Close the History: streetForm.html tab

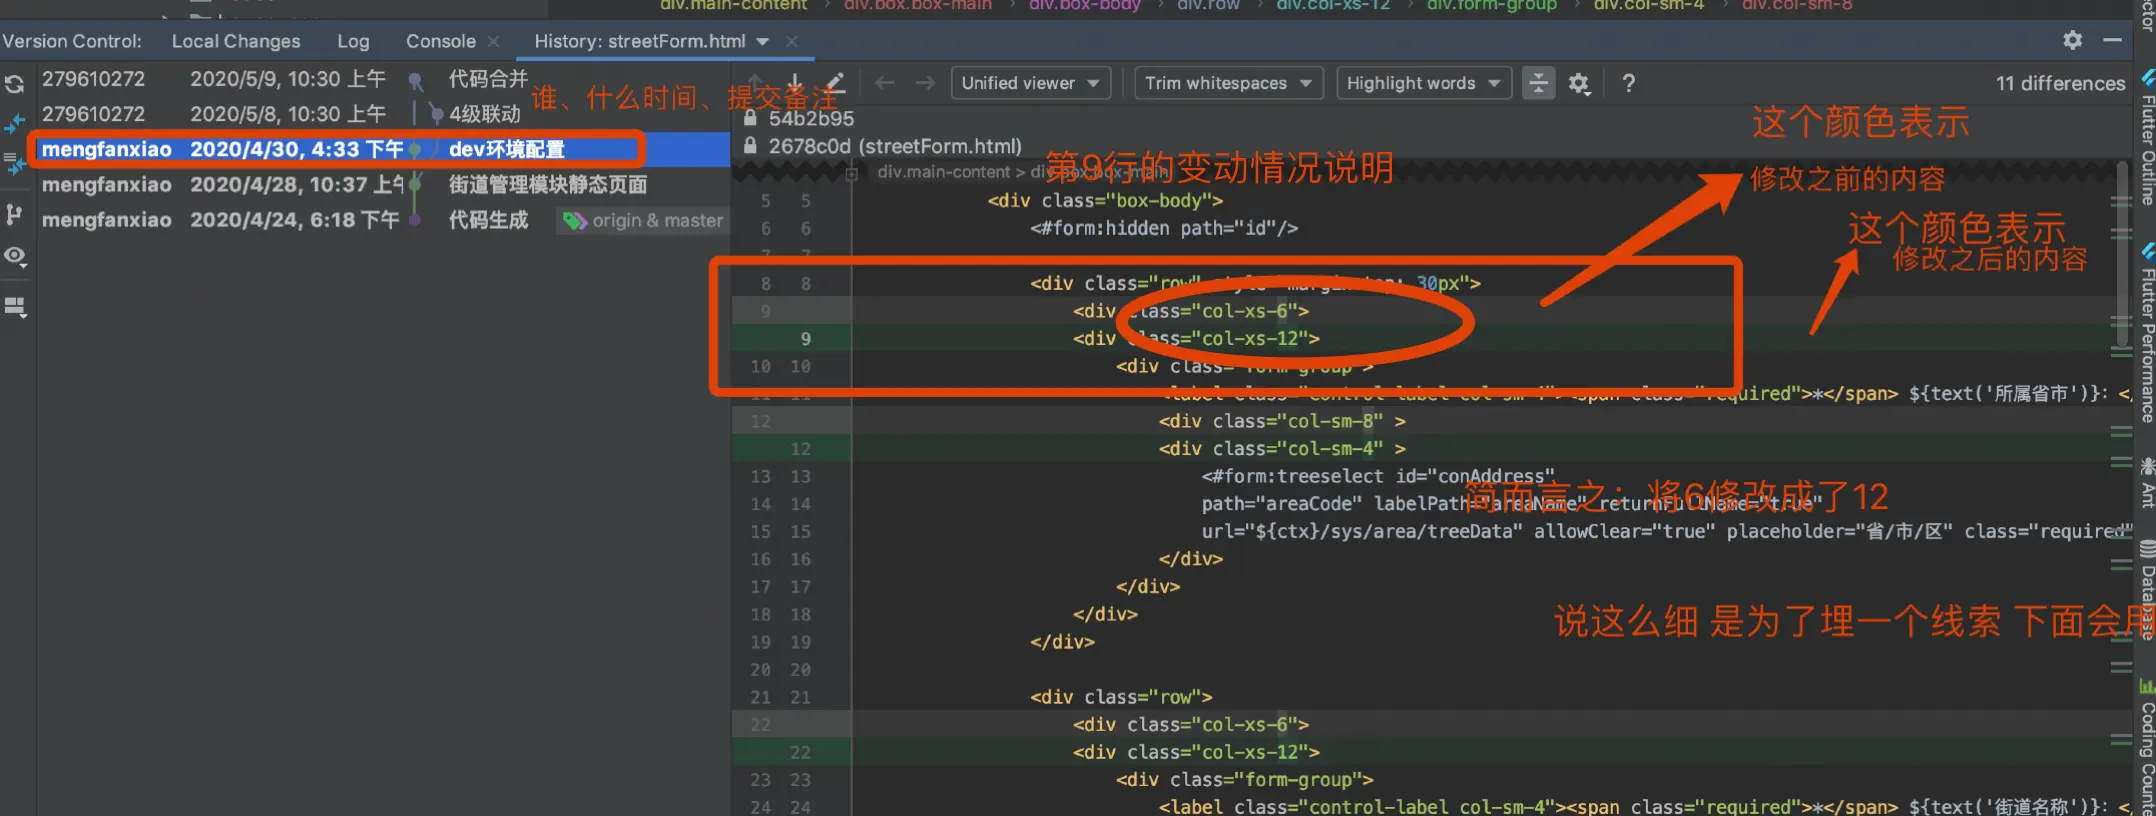(792, 42)
